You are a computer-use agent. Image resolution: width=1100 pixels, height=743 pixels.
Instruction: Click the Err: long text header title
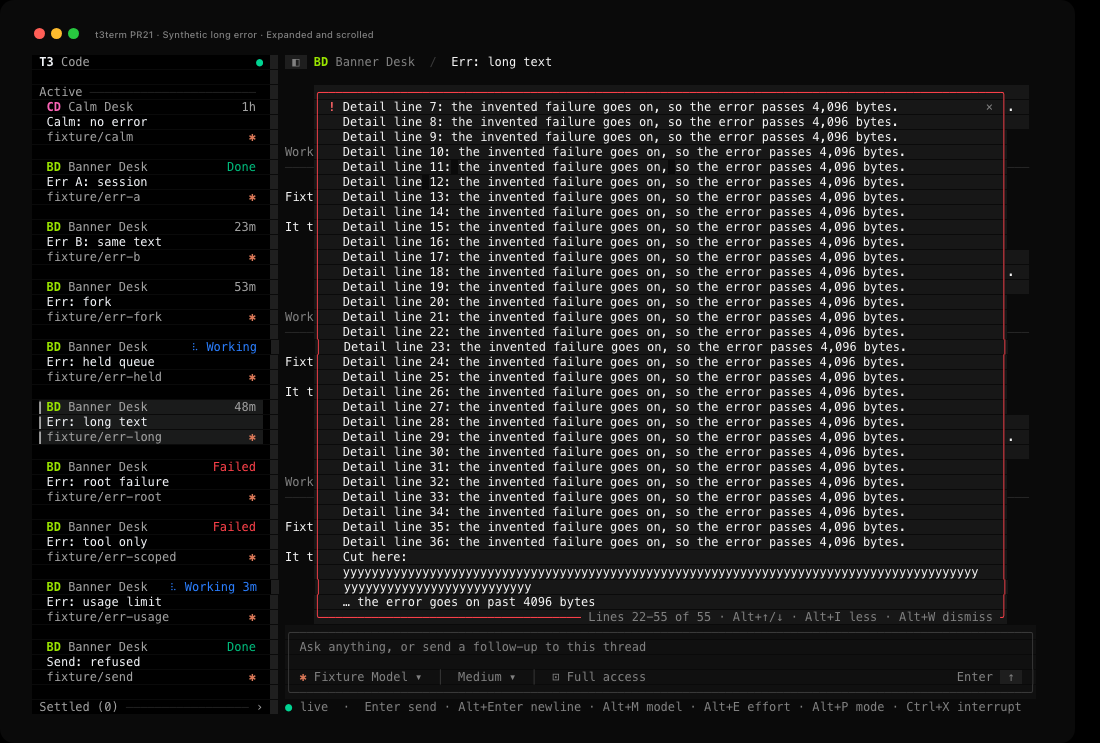click(x=501, y=62)
